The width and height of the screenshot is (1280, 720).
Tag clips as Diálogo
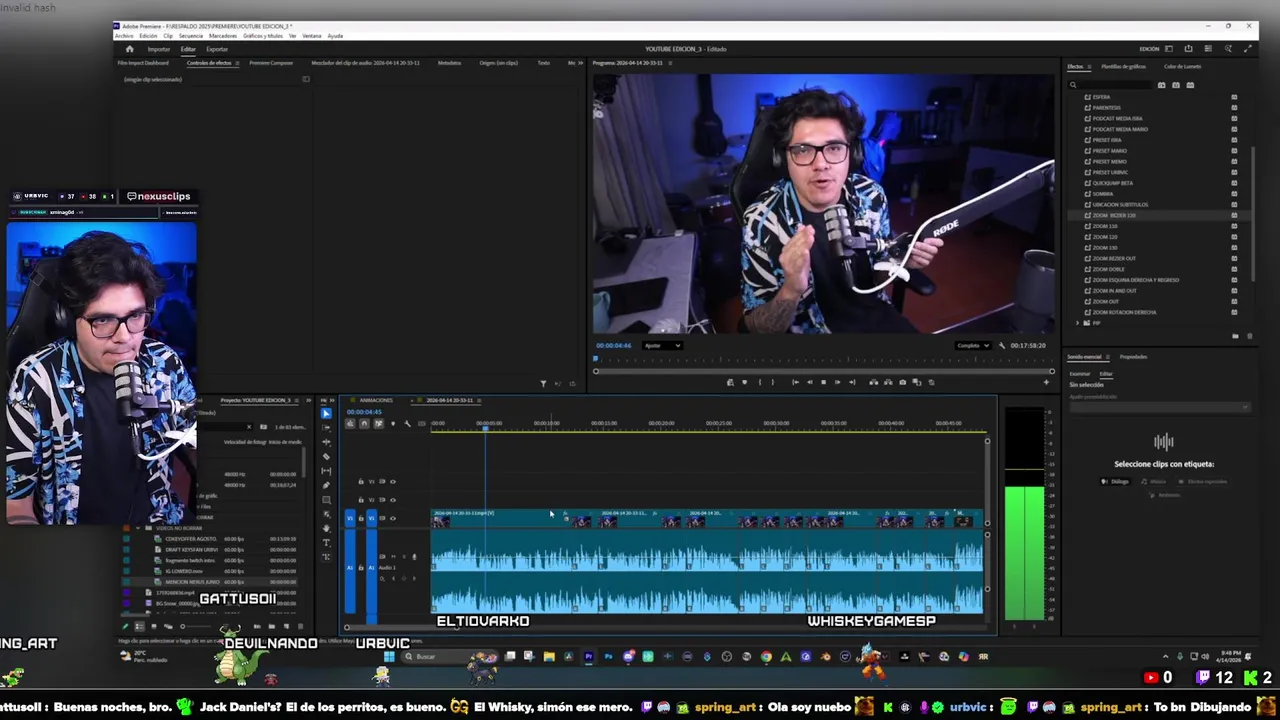coord(1116,481)
